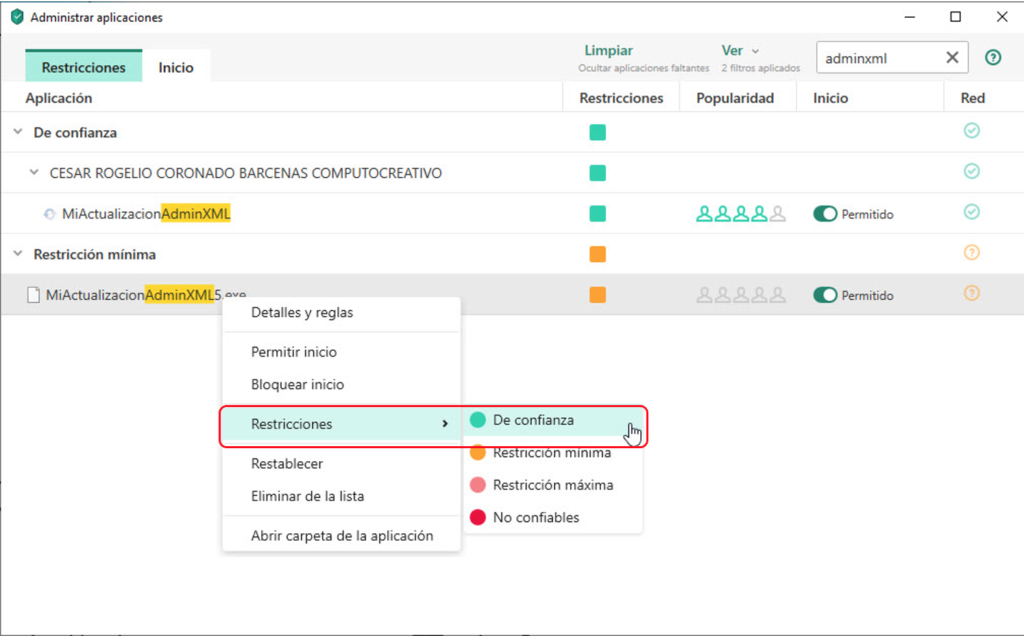The width and height of the screenshot is (1024, 636).
Task: Collapse the Restricción mínima group
Action: point(17,254)
